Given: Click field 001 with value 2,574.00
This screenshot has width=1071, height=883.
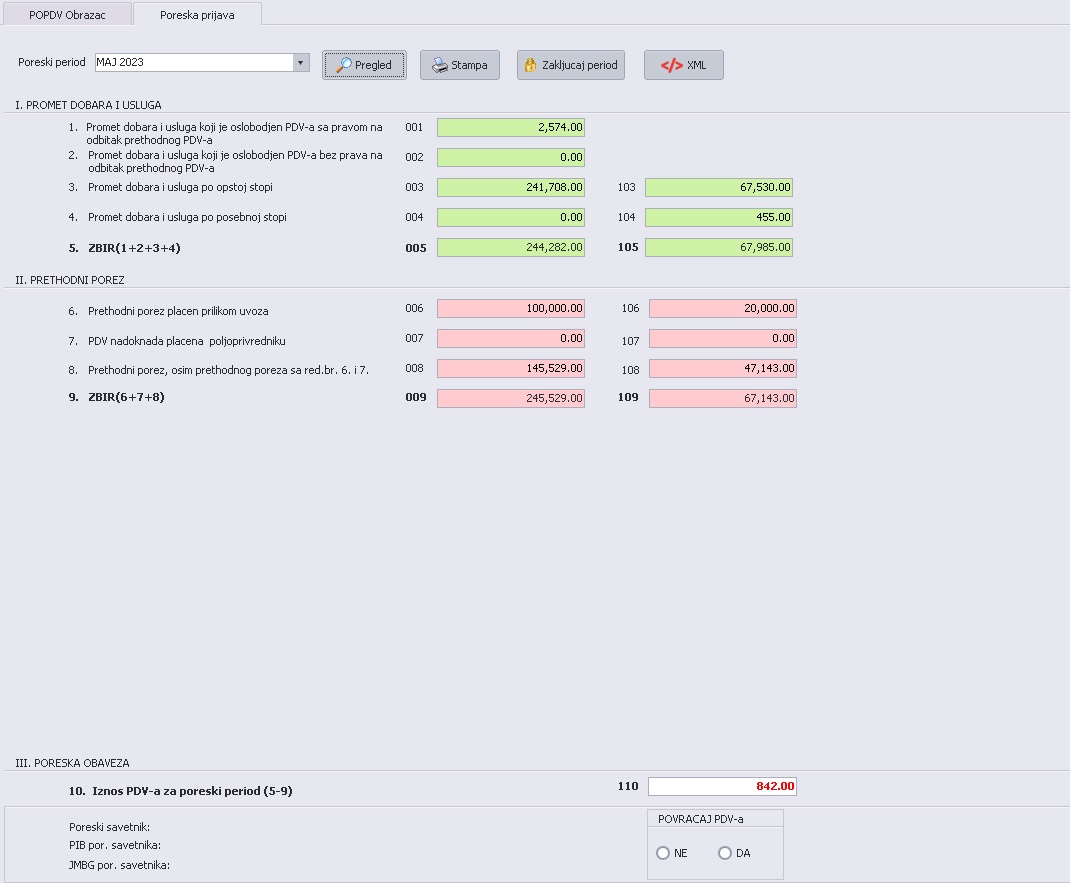Looking at the screenshot, I should click(511, 127).
